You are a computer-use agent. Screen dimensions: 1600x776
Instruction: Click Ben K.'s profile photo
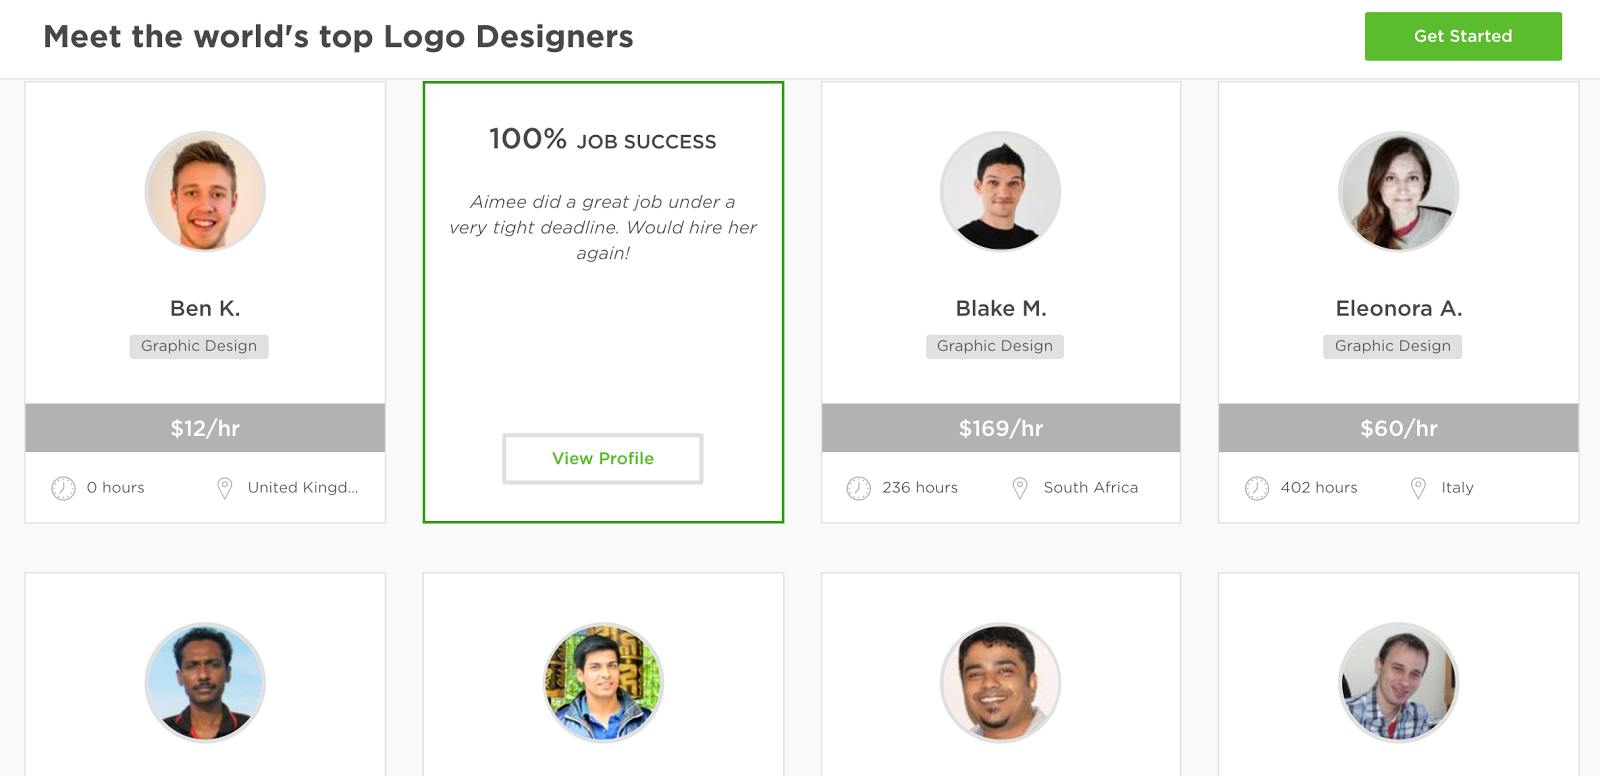[x=205, y=191]
